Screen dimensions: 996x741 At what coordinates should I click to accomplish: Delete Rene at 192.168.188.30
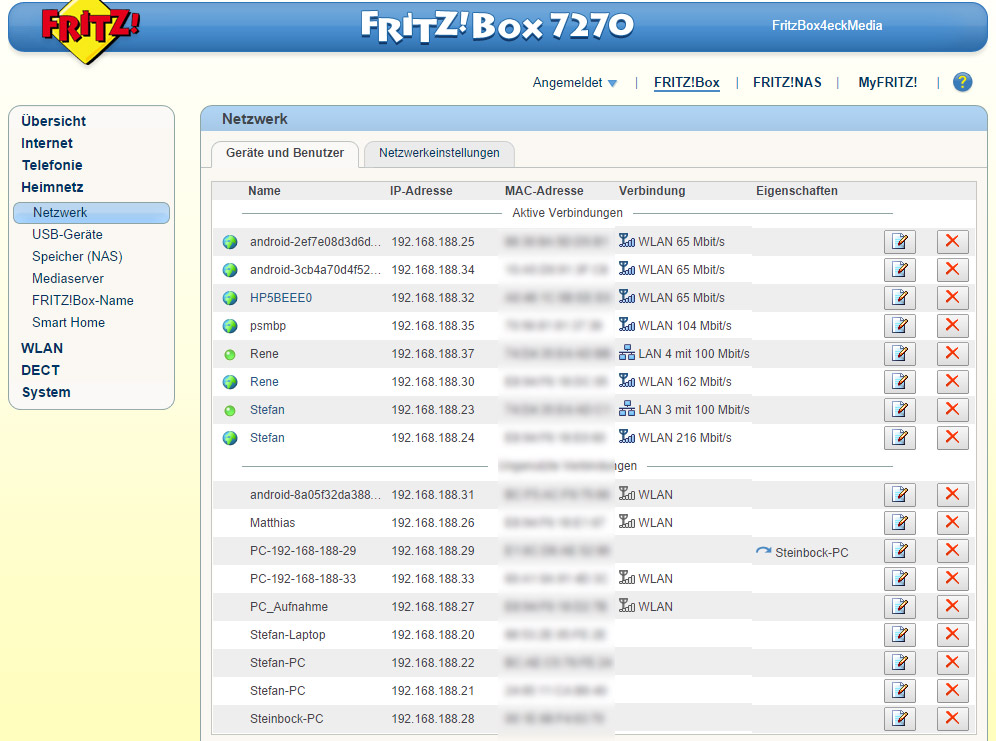952,381
